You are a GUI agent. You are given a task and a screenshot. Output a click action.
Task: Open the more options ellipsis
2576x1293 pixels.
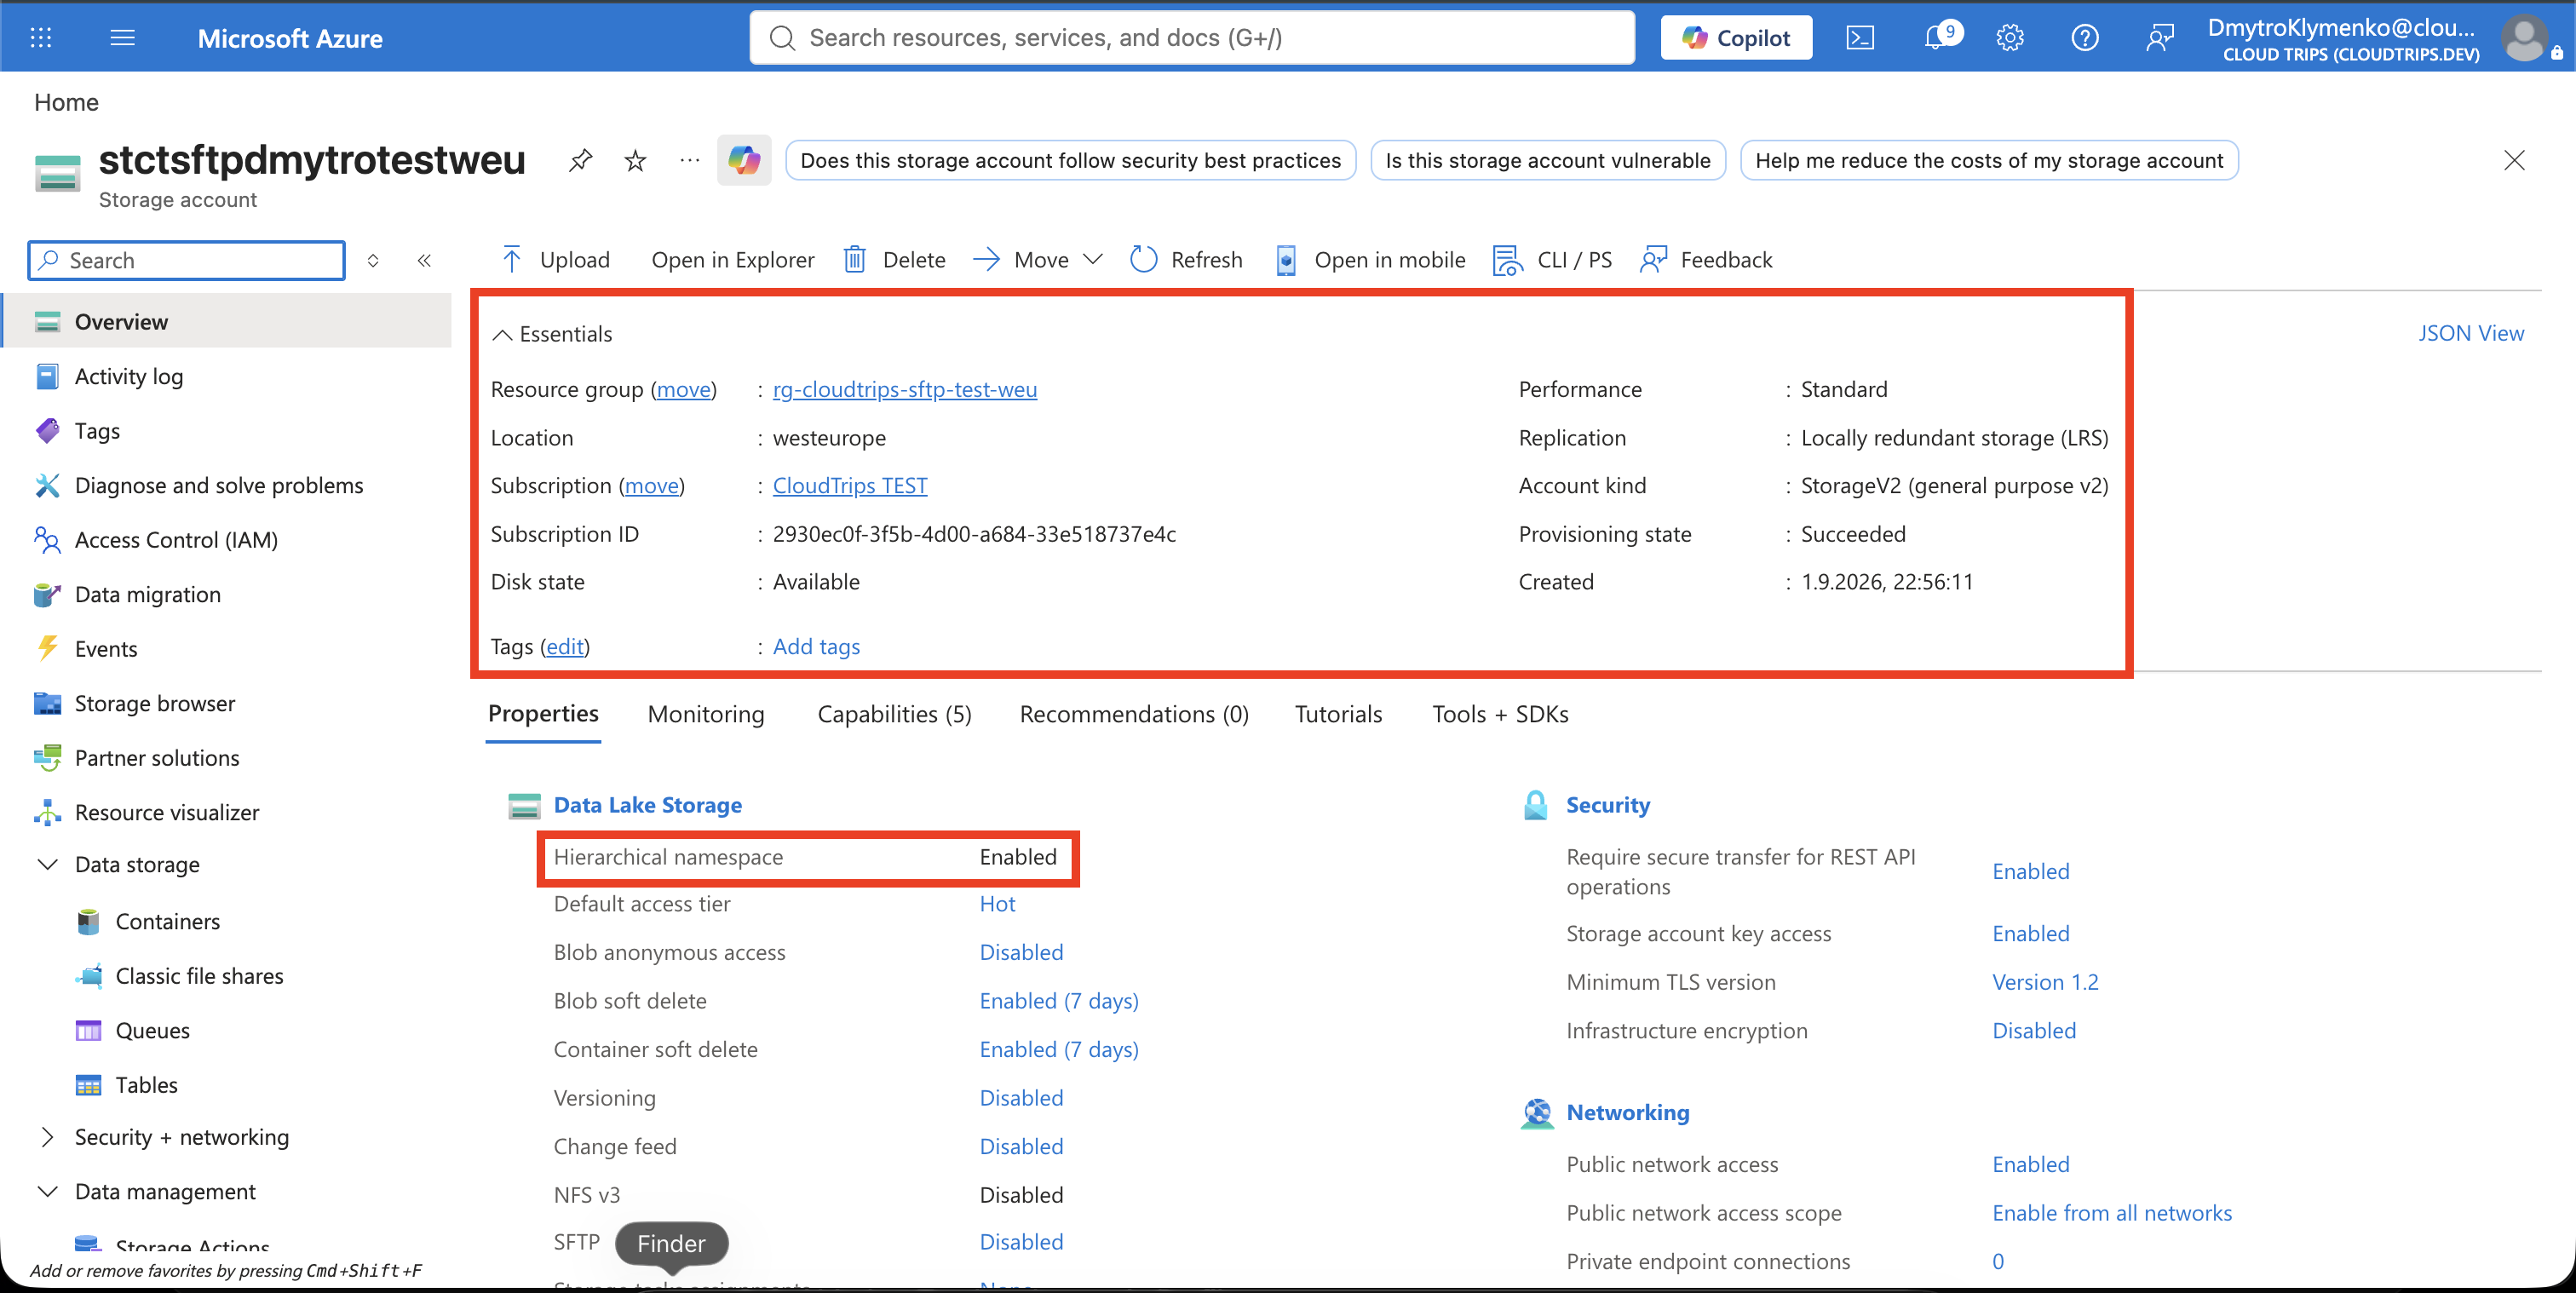point(690,160)
